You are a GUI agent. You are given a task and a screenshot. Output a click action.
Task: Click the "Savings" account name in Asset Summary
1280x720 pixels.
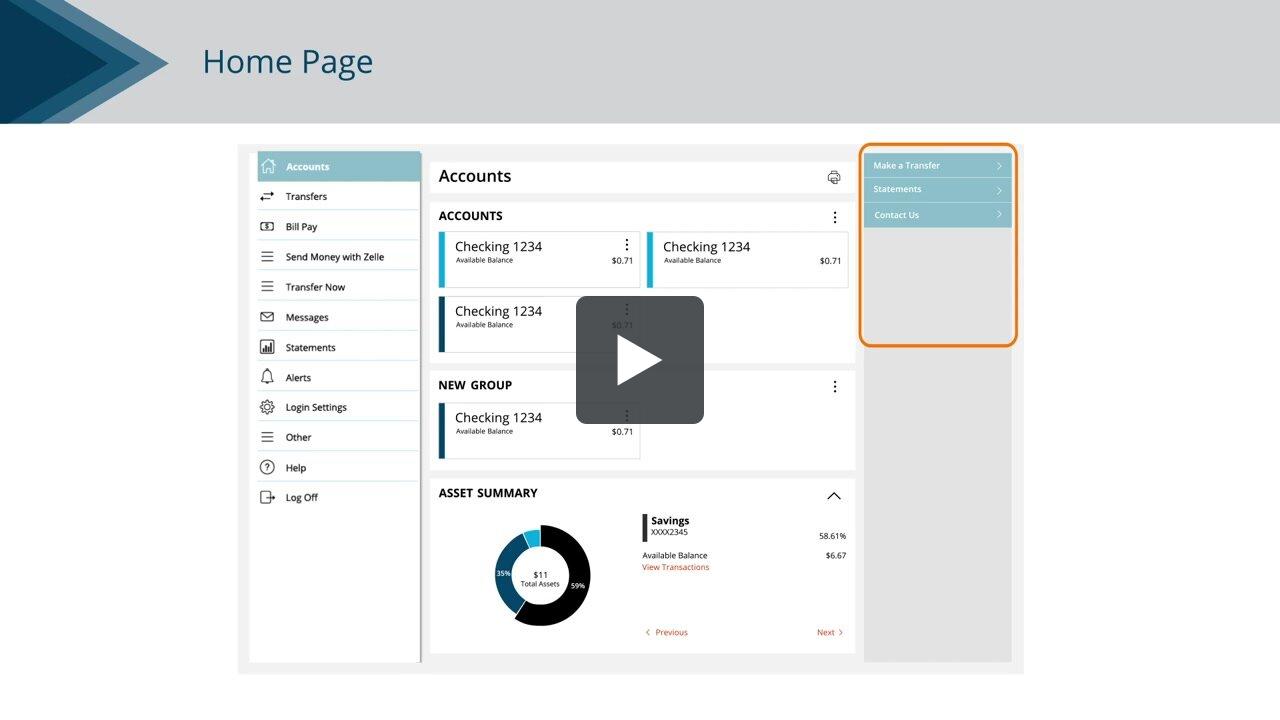tap(670, 521)
